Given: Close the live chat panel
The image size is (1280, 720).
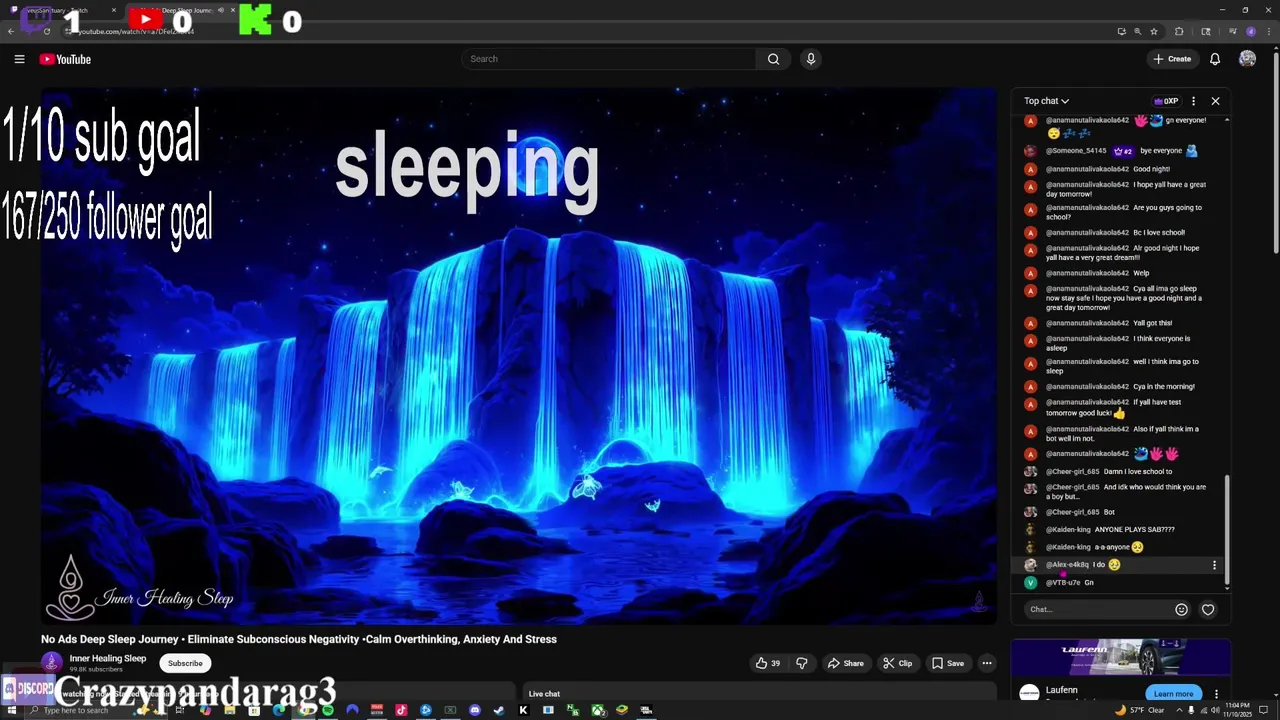Looking at the screenshot, I should click(x=1215, y=101).
